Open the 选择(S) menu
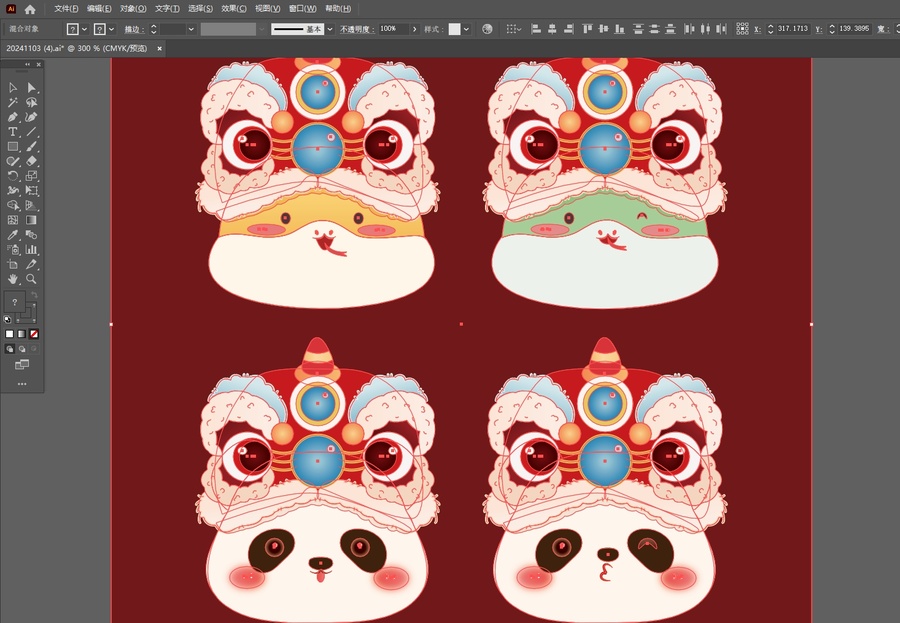Screen dimensions: 900x623 pos(200,9)
